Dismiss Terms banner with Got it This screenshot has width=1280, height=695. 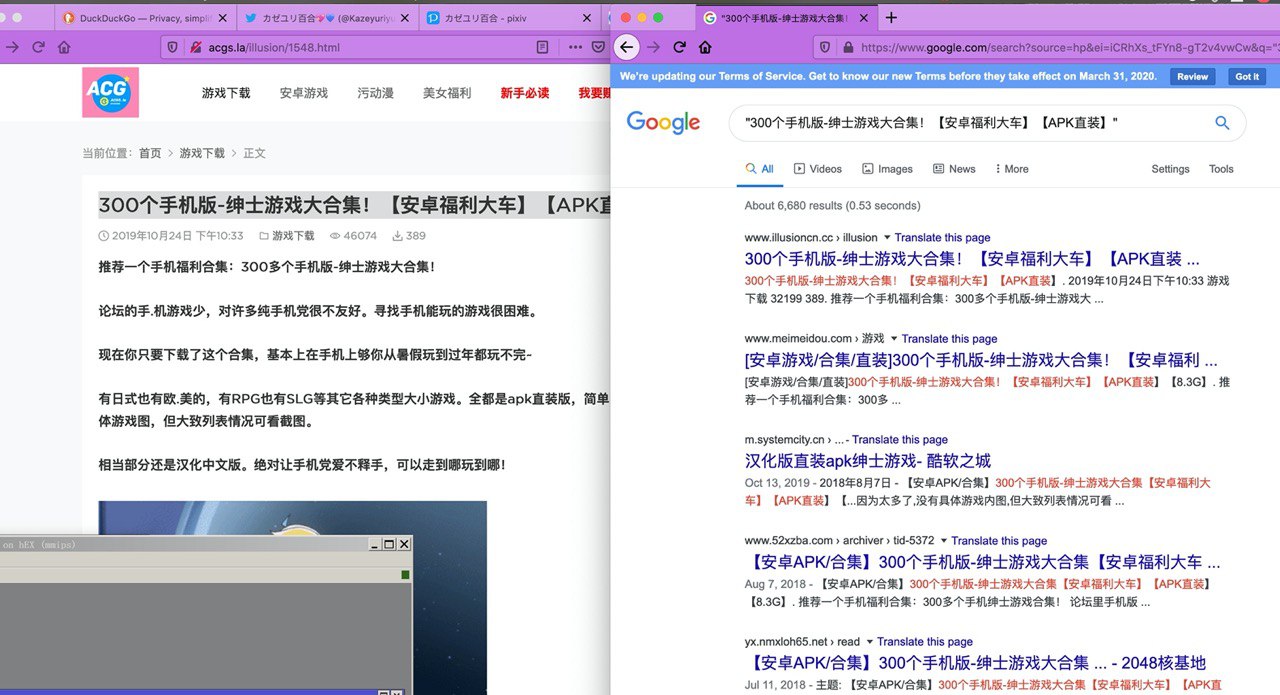pyautogui.click(x=1247, y=76)
